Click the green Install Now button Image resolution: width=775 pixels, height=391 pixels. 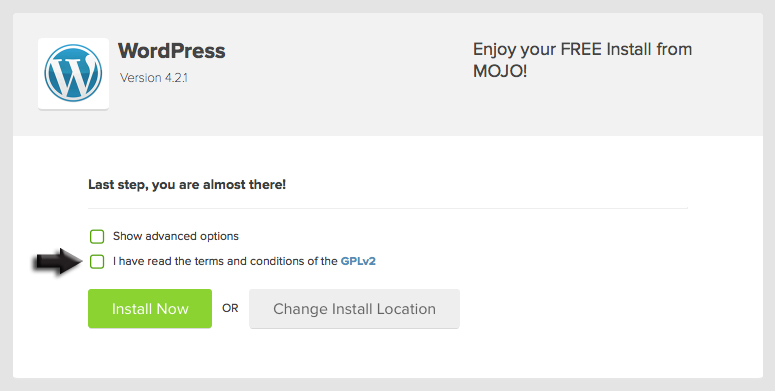pyautogui.click(x=150, y=308)
